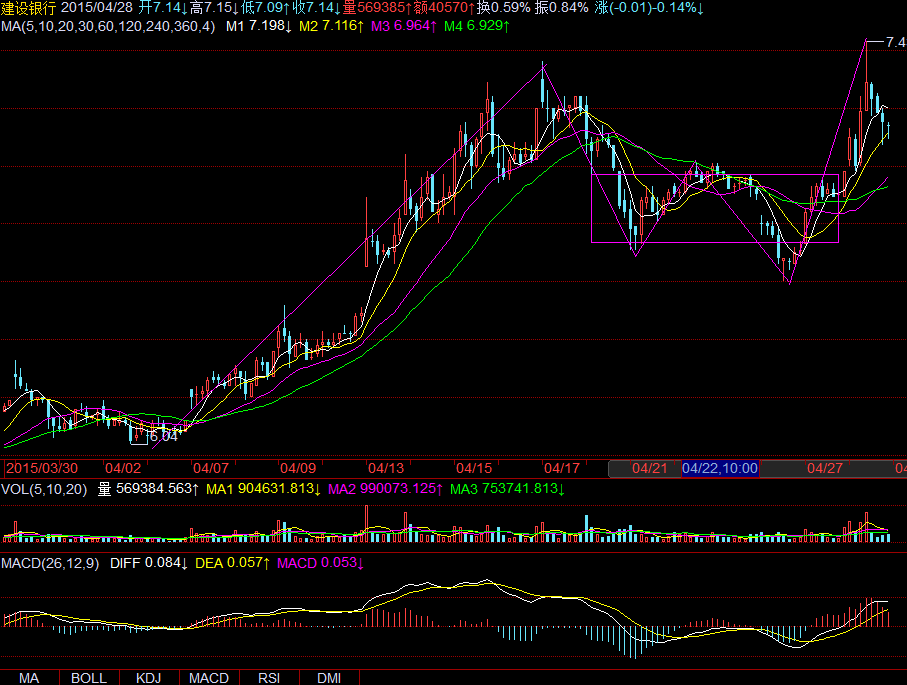907x685 pixels.
Task: Click the 04/17 date axis label
Action: click(x=560, y=468)
